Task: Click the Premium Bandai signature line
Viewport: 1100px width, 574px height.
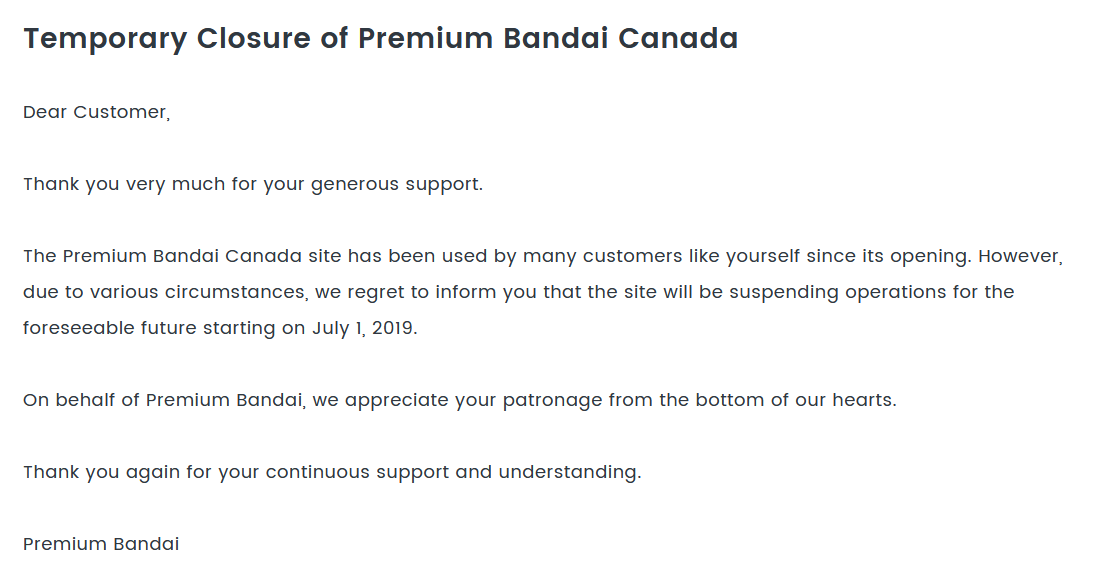Action: click(x=101, y=545)
